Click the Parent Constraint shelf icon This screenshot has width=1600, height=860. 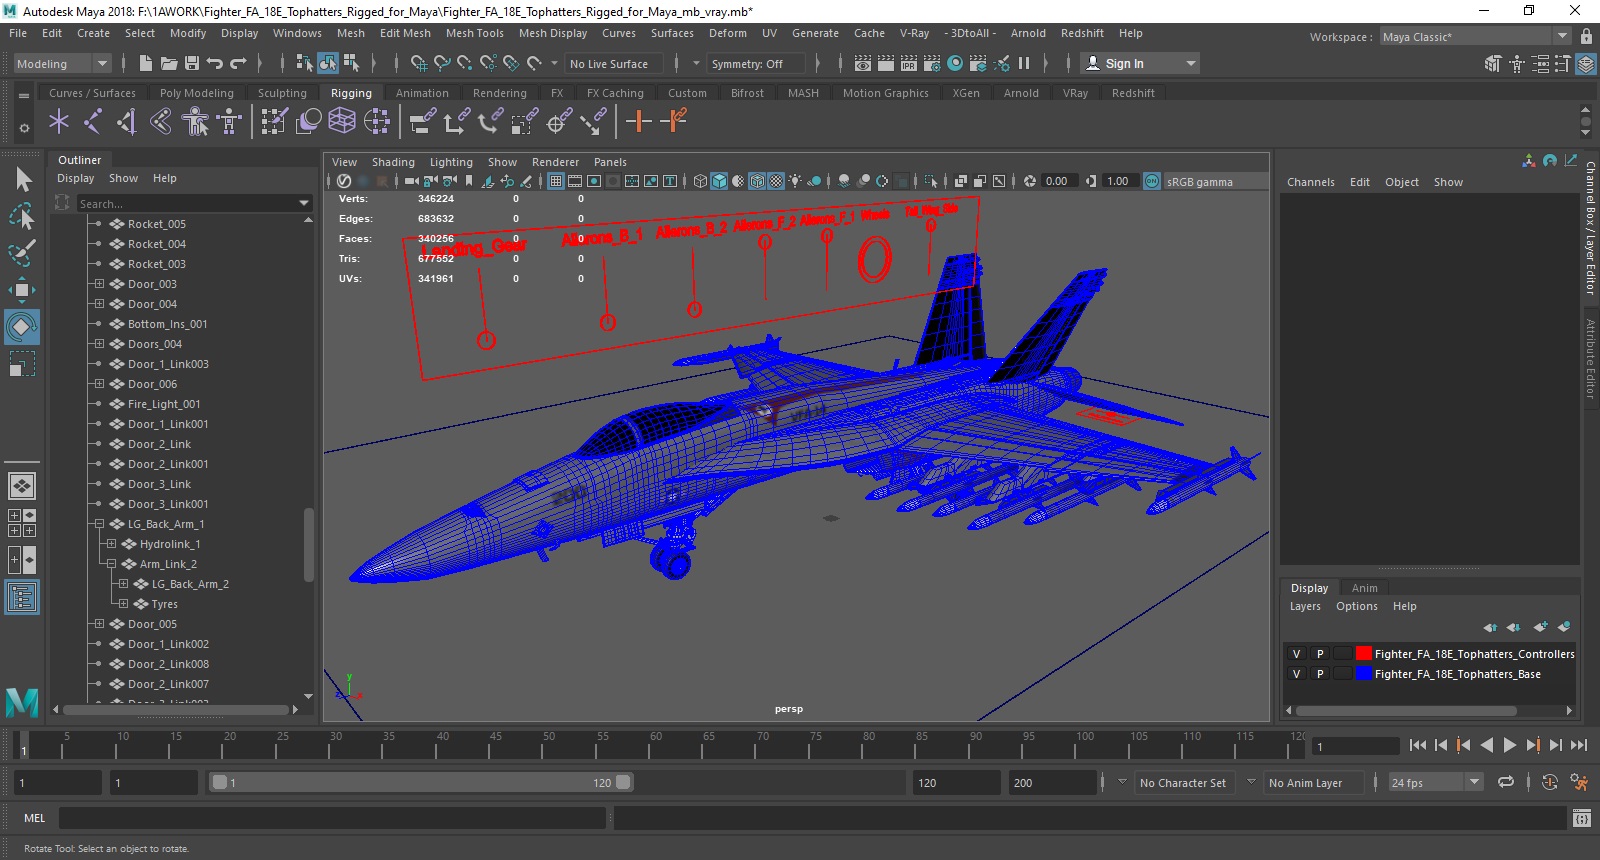click(x=423, y=122)
